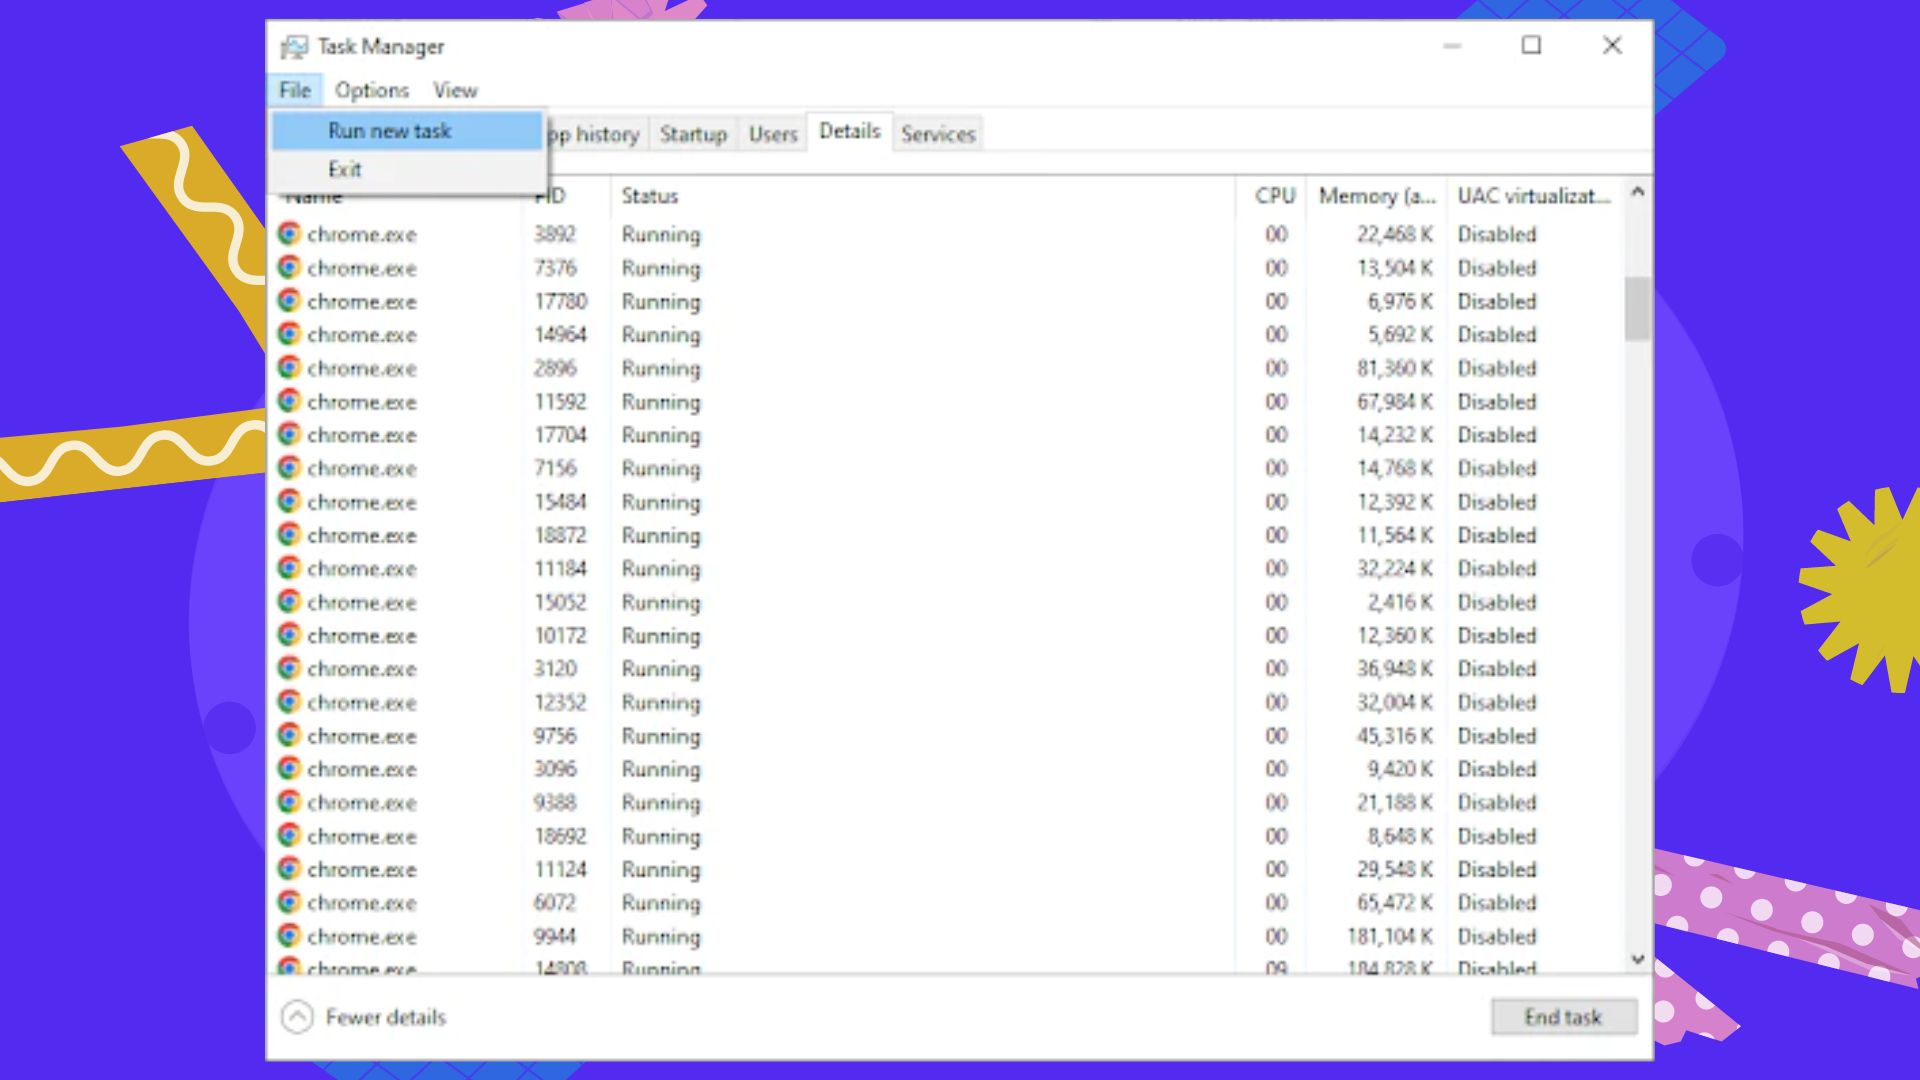Screen dimensions: 1920x1080
Task: Click the PID cell 14964
Action: [560, 335]
